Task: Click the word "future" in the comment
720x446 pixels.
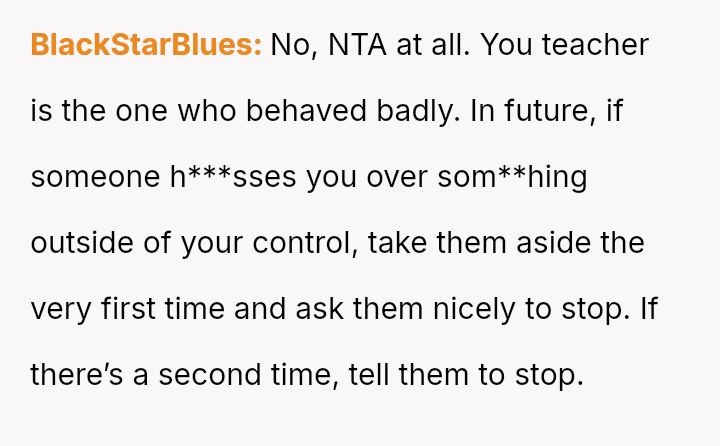Action: (x=545, y=111)
